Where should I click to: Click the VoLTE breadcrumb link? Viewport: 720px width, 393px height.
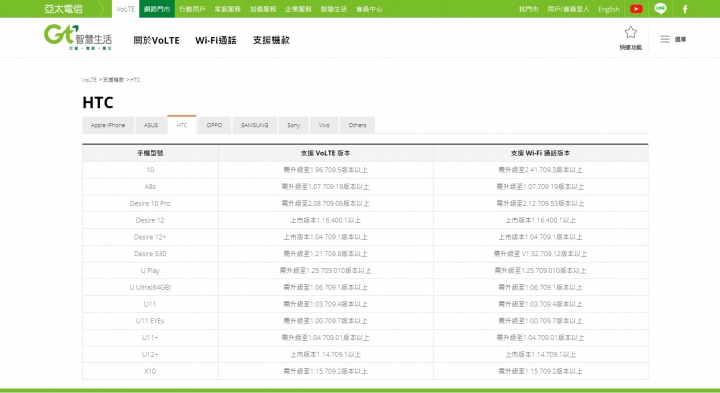pos(89,80)
